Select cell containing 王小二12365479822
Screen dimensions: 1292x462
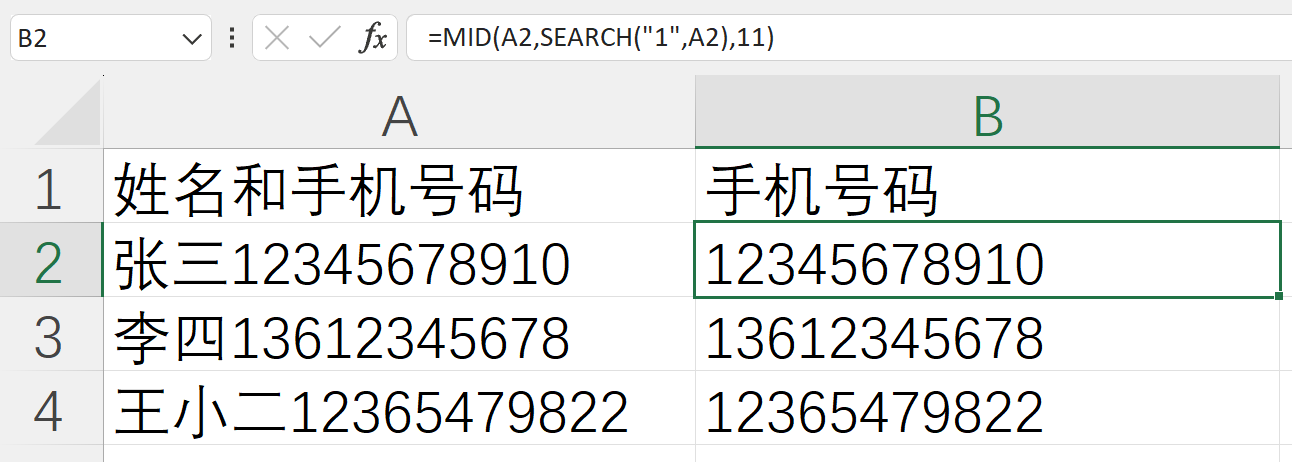pyautogui.click(x=399, y=409)
